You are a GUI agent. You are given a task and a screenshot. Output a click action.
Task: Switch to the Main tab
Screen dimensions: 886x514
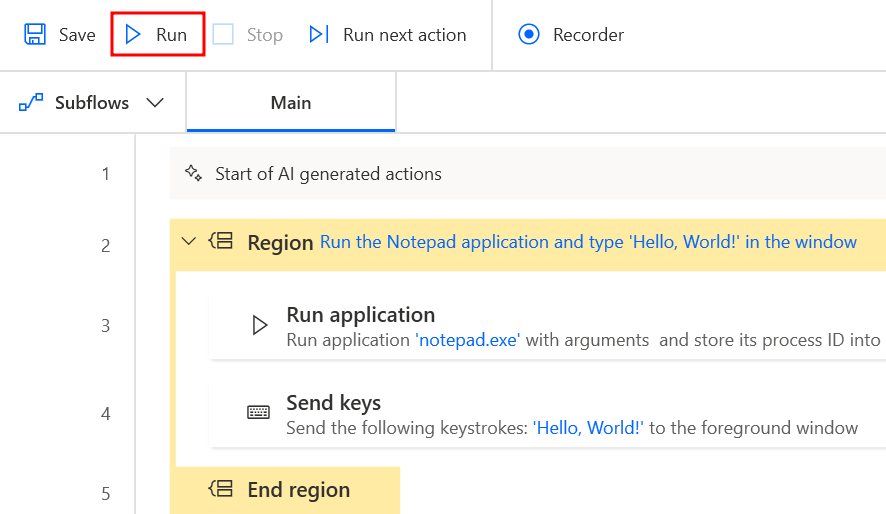click(x=291, y=103)
